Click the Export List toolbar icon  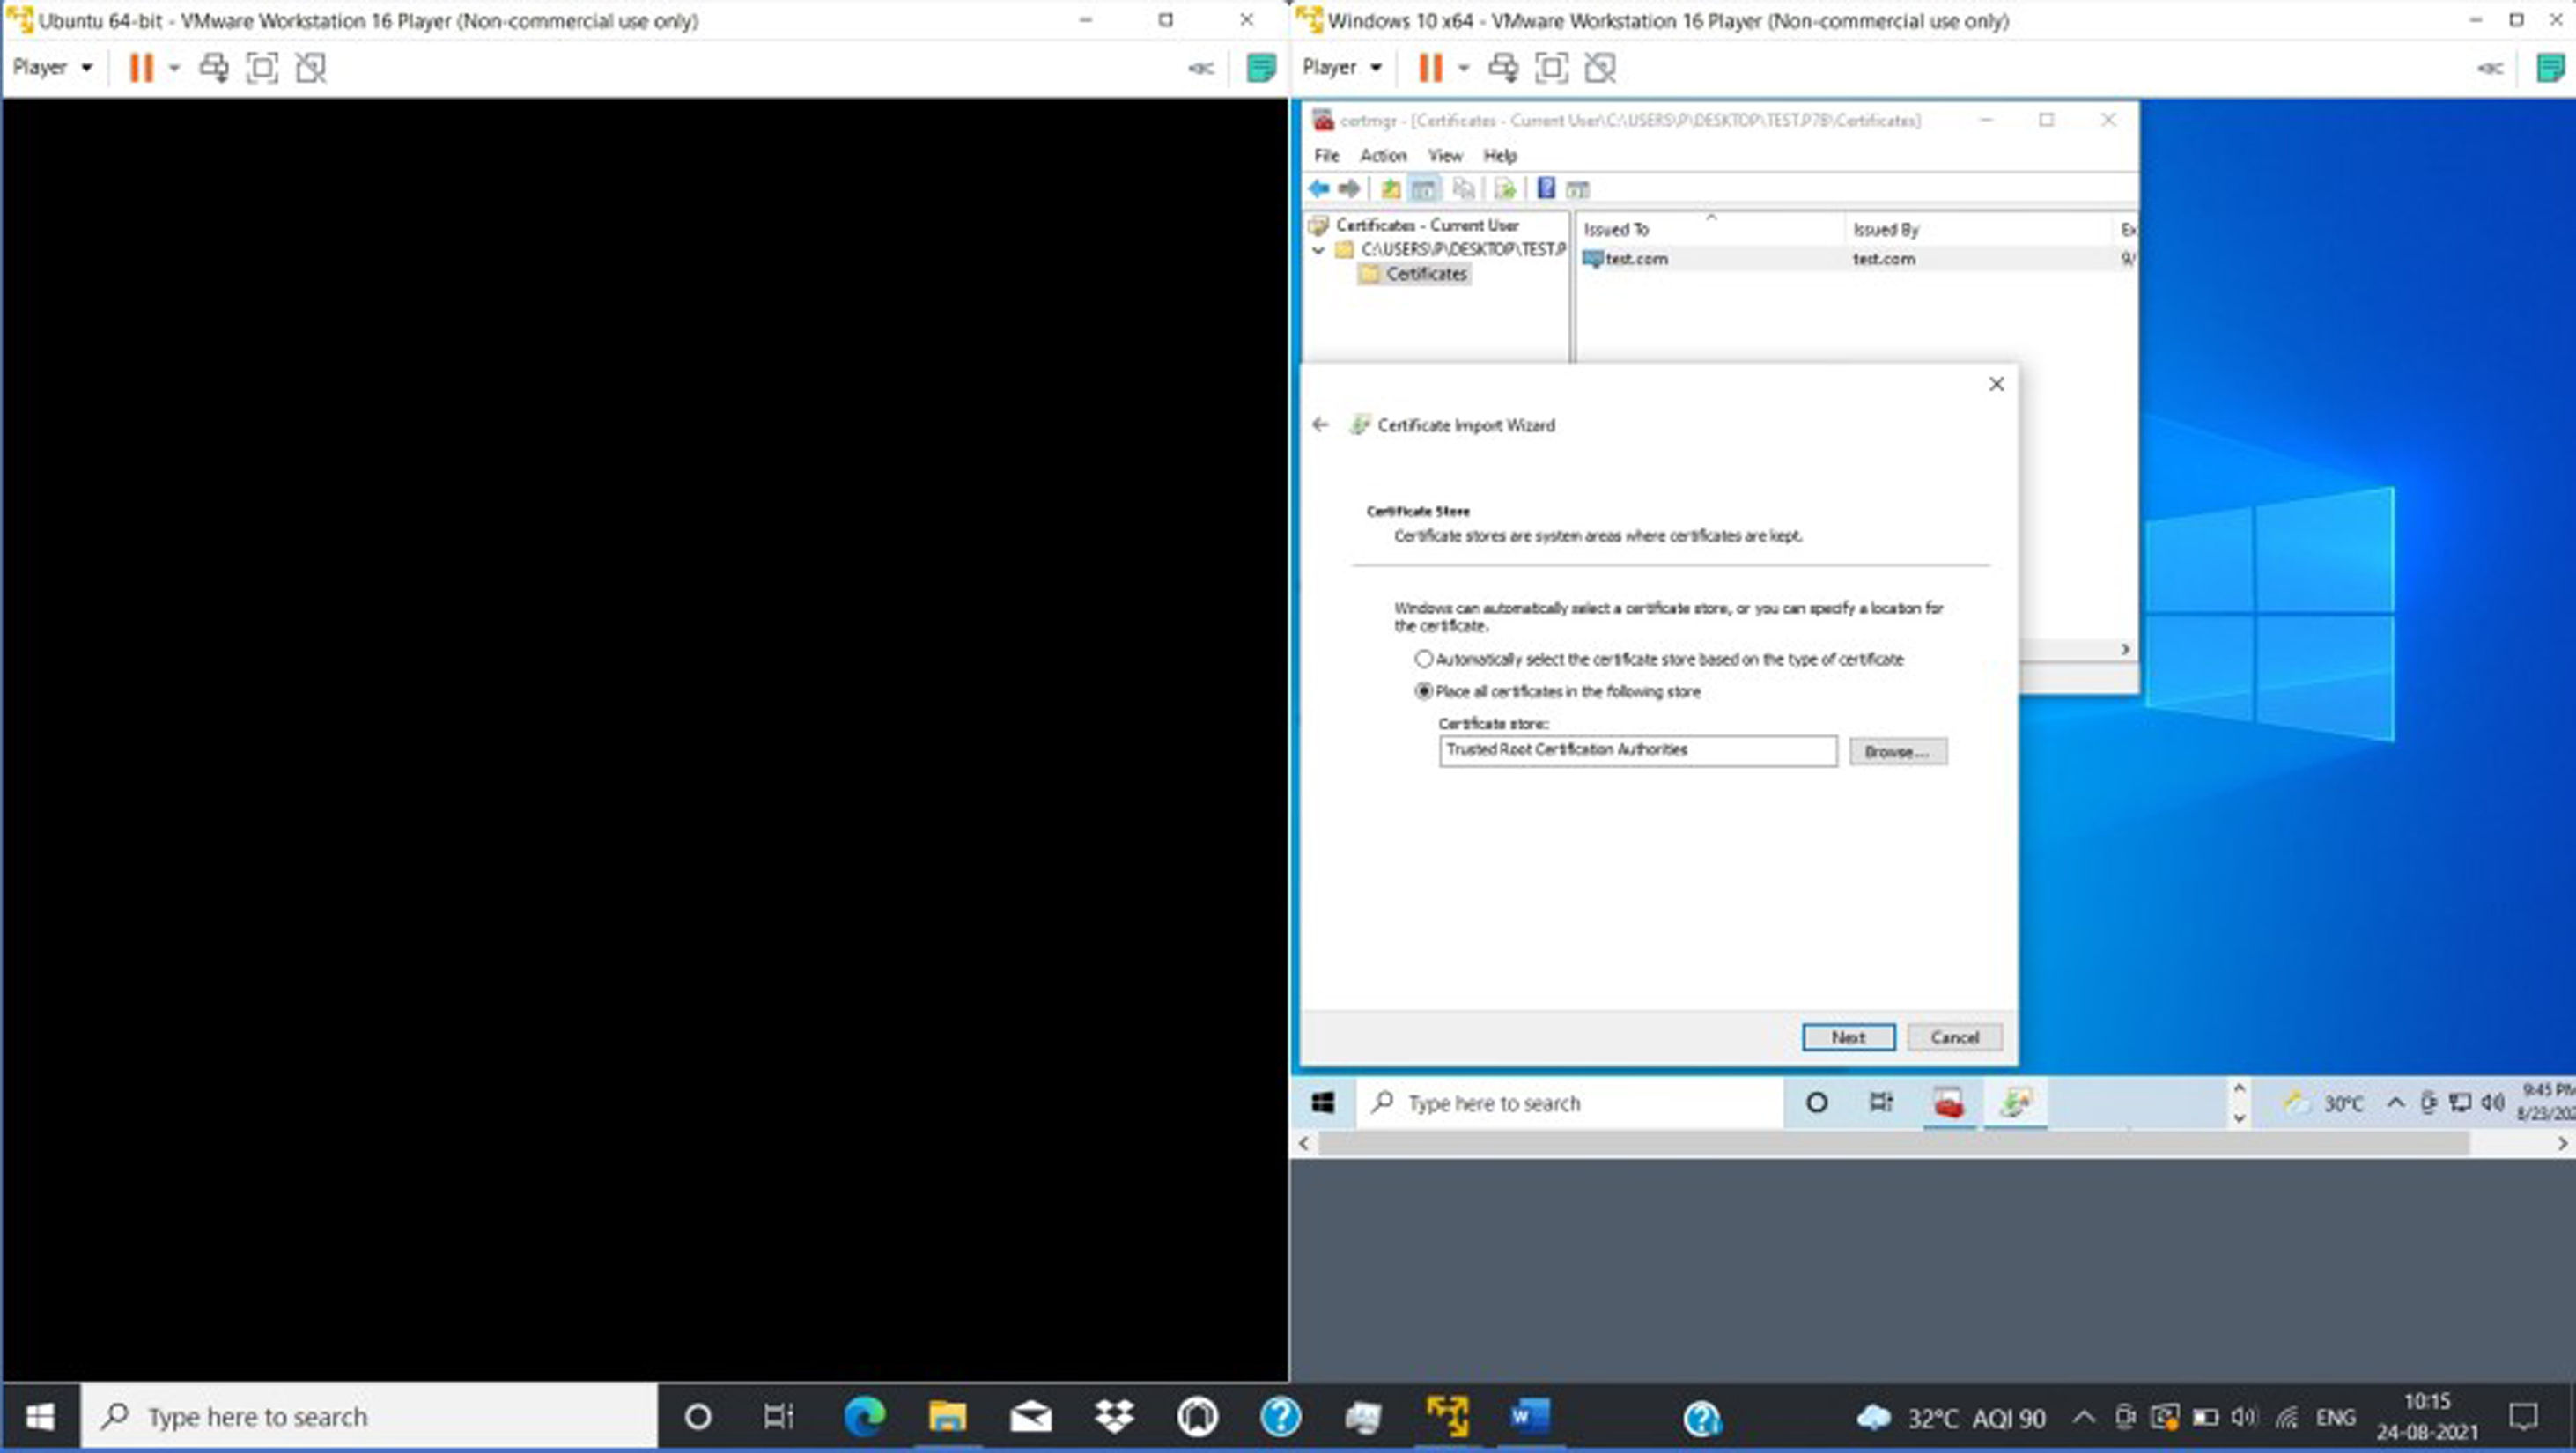(1505, 189)
